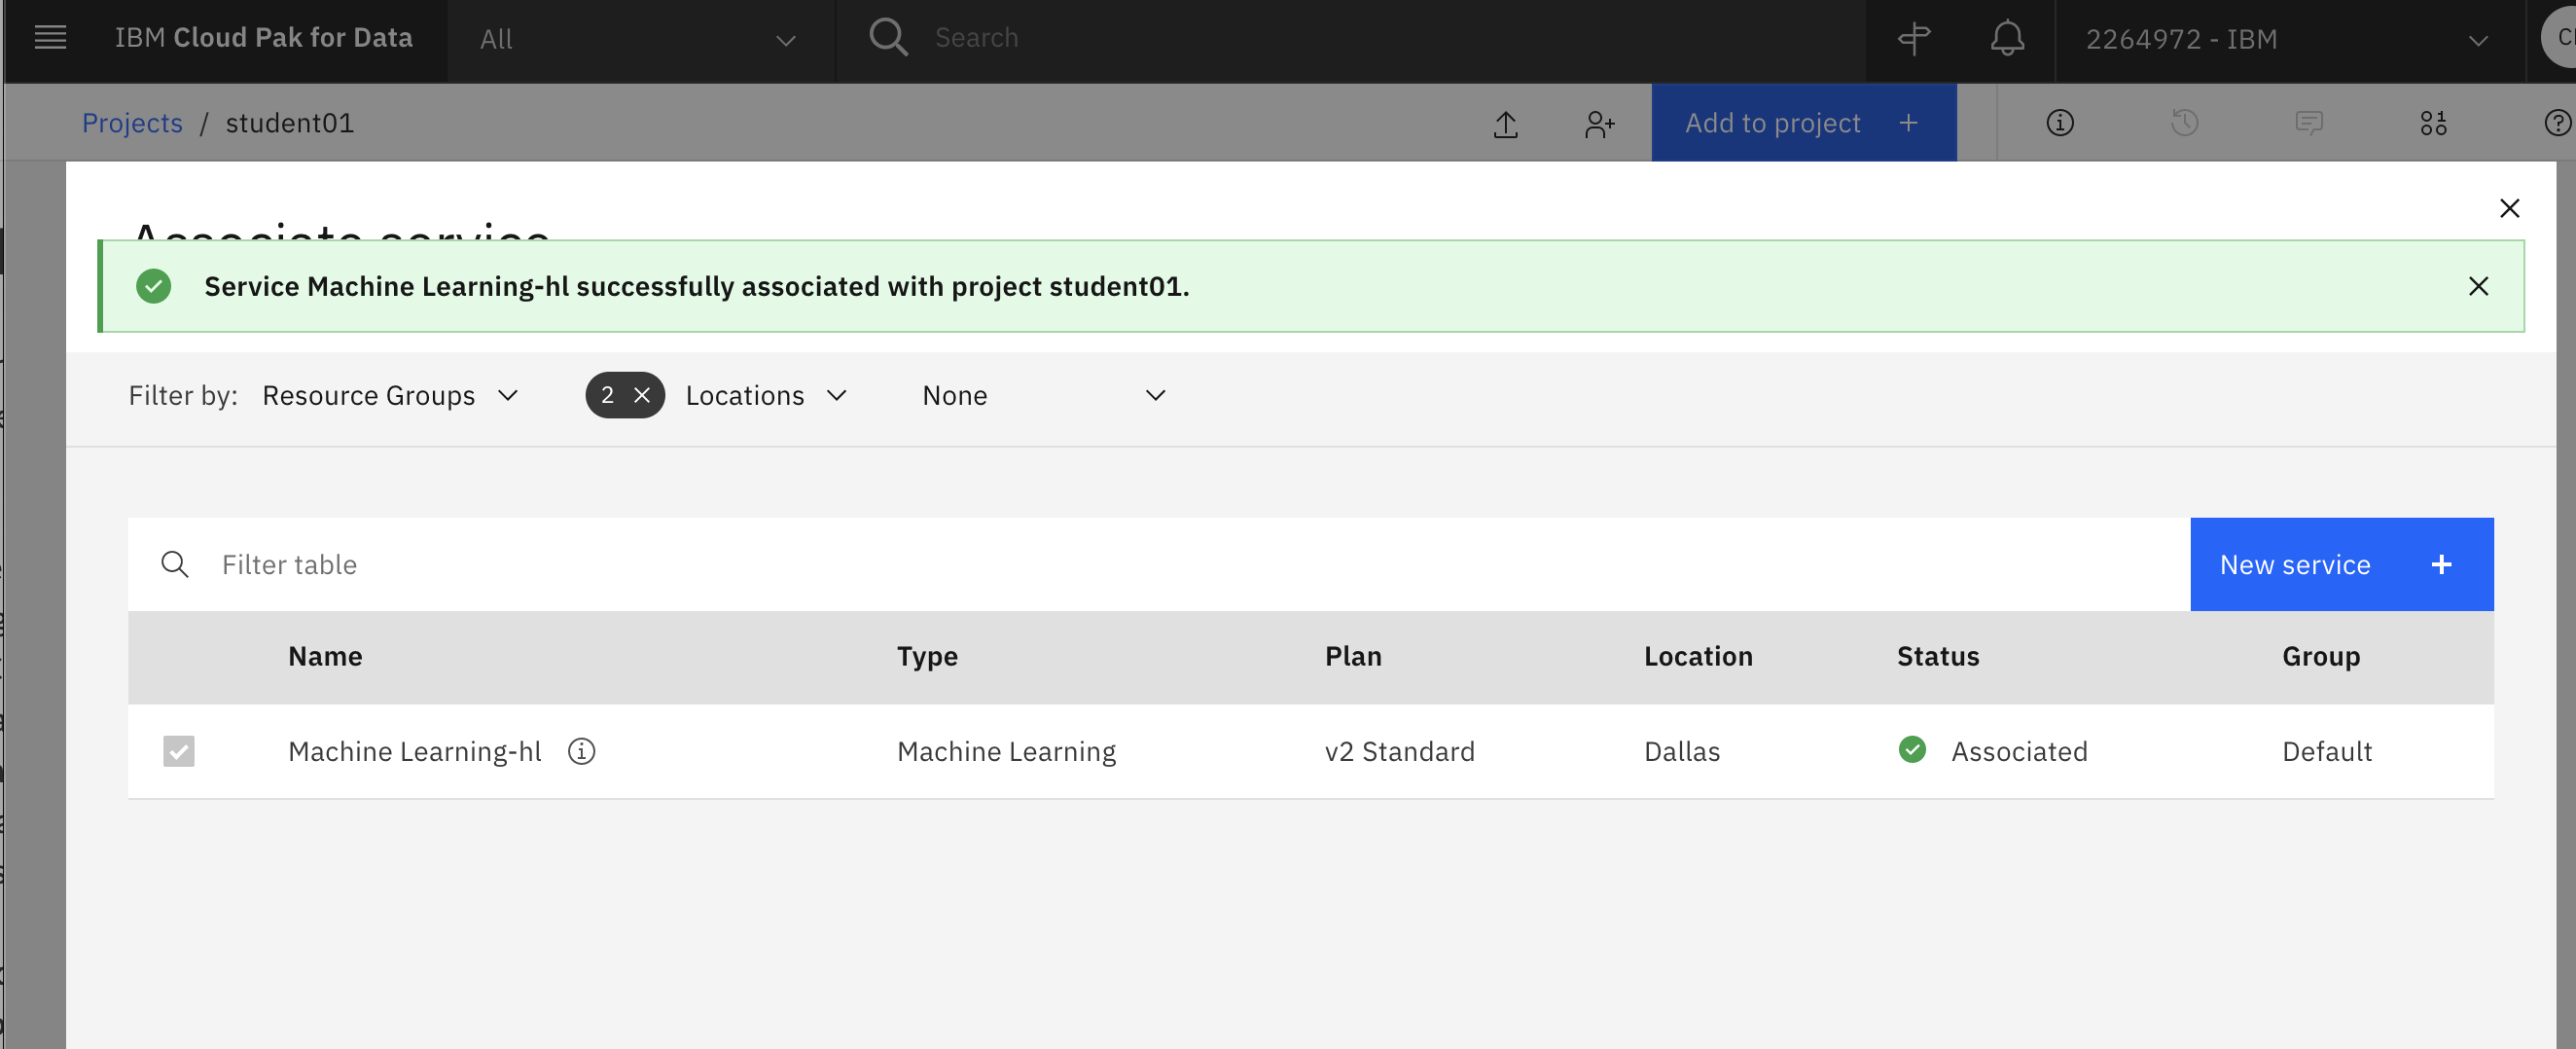Open the 2264972 - IBM account dropdown
Viewport: 2576px width, 1049px height.
2289,40
